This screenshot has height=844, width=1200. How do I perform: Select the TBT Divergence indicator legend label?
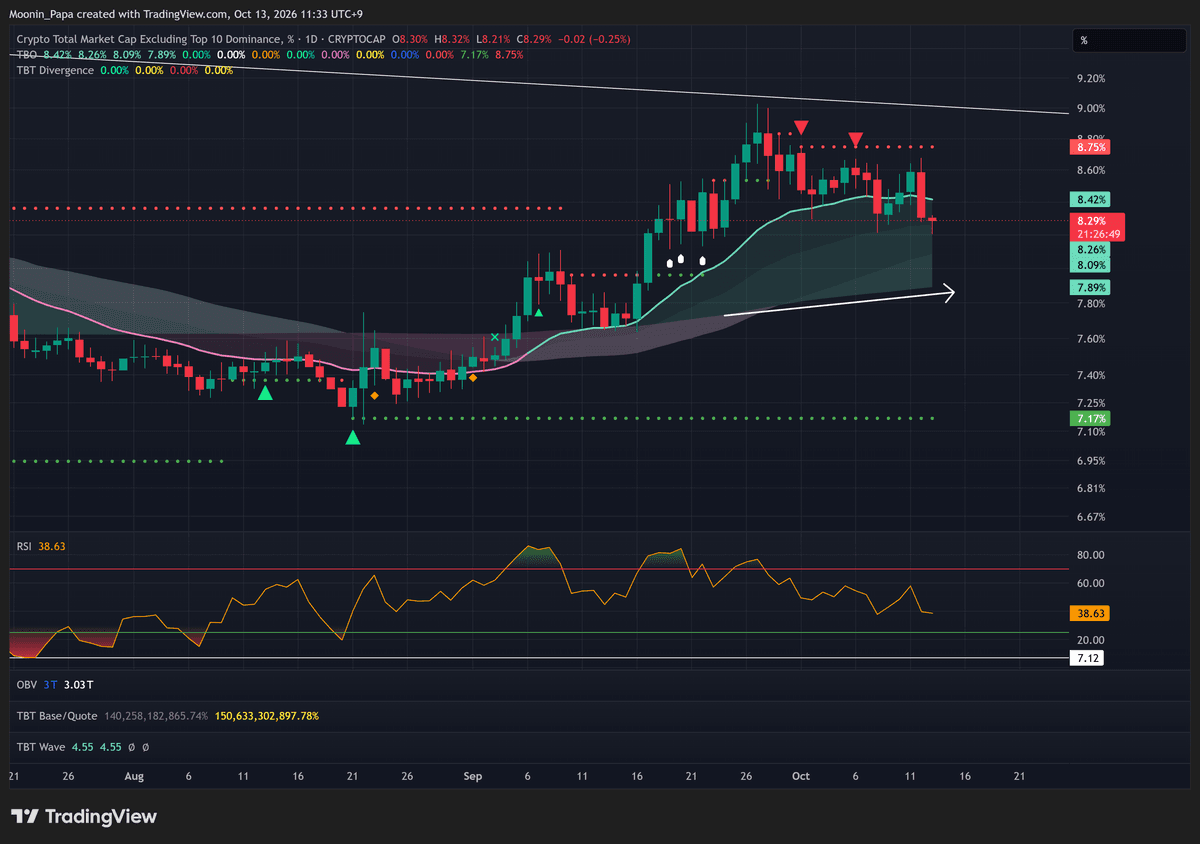click(56, 70)
